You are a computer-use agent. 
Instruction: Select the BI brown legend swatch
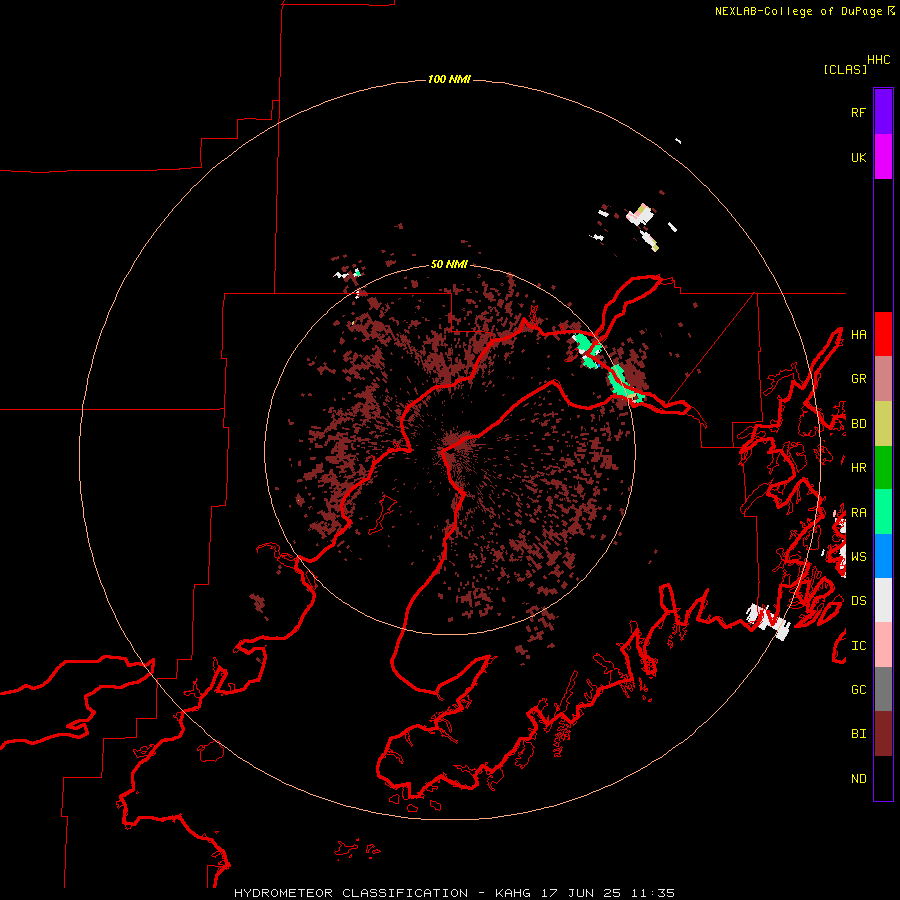click(x=883, y=734)
